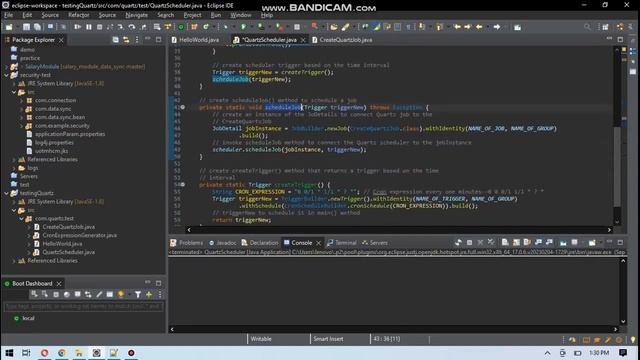Click Remove All Terminated Launches in Console
Screen dimensions: 640x360
click(x=491, y=242)
